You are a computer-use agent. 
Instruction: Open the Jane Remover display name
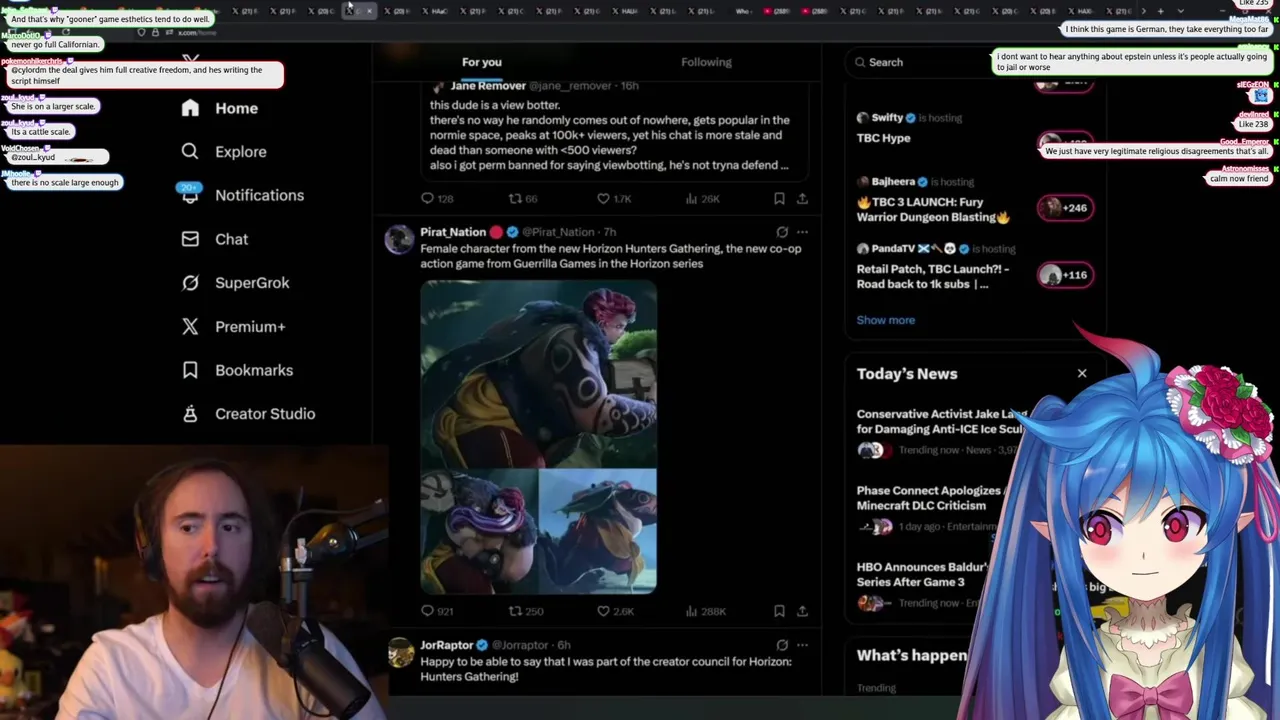point(488,86)
